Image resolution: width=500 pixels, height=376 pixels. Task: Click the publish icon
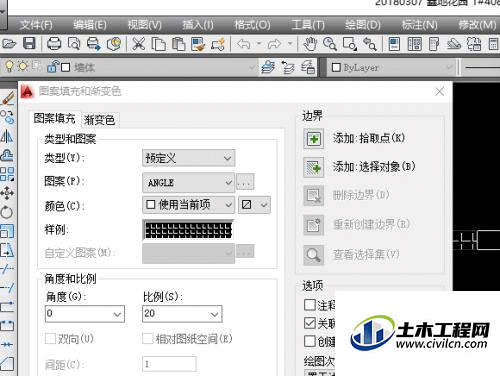[x=94, y=44]
